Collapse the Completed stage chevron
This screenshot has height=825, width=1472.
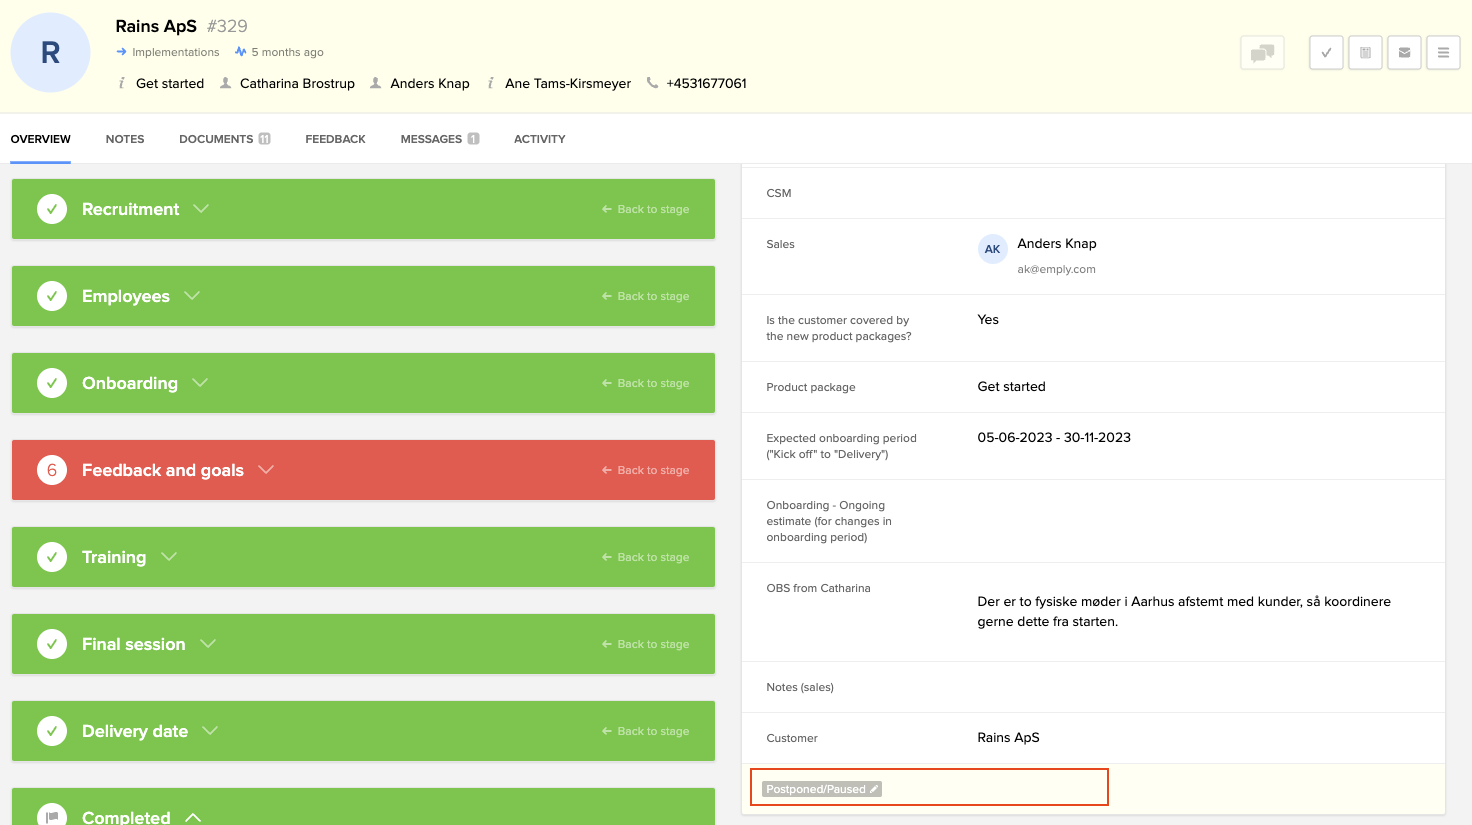(x=193, y=817)
